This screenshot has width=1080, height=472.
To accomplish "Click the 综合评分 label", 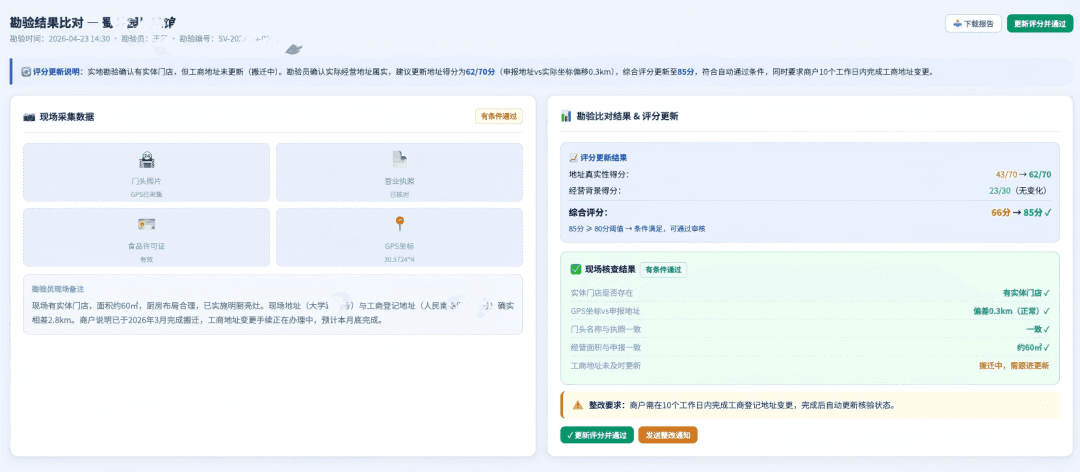I will [589, 213].
